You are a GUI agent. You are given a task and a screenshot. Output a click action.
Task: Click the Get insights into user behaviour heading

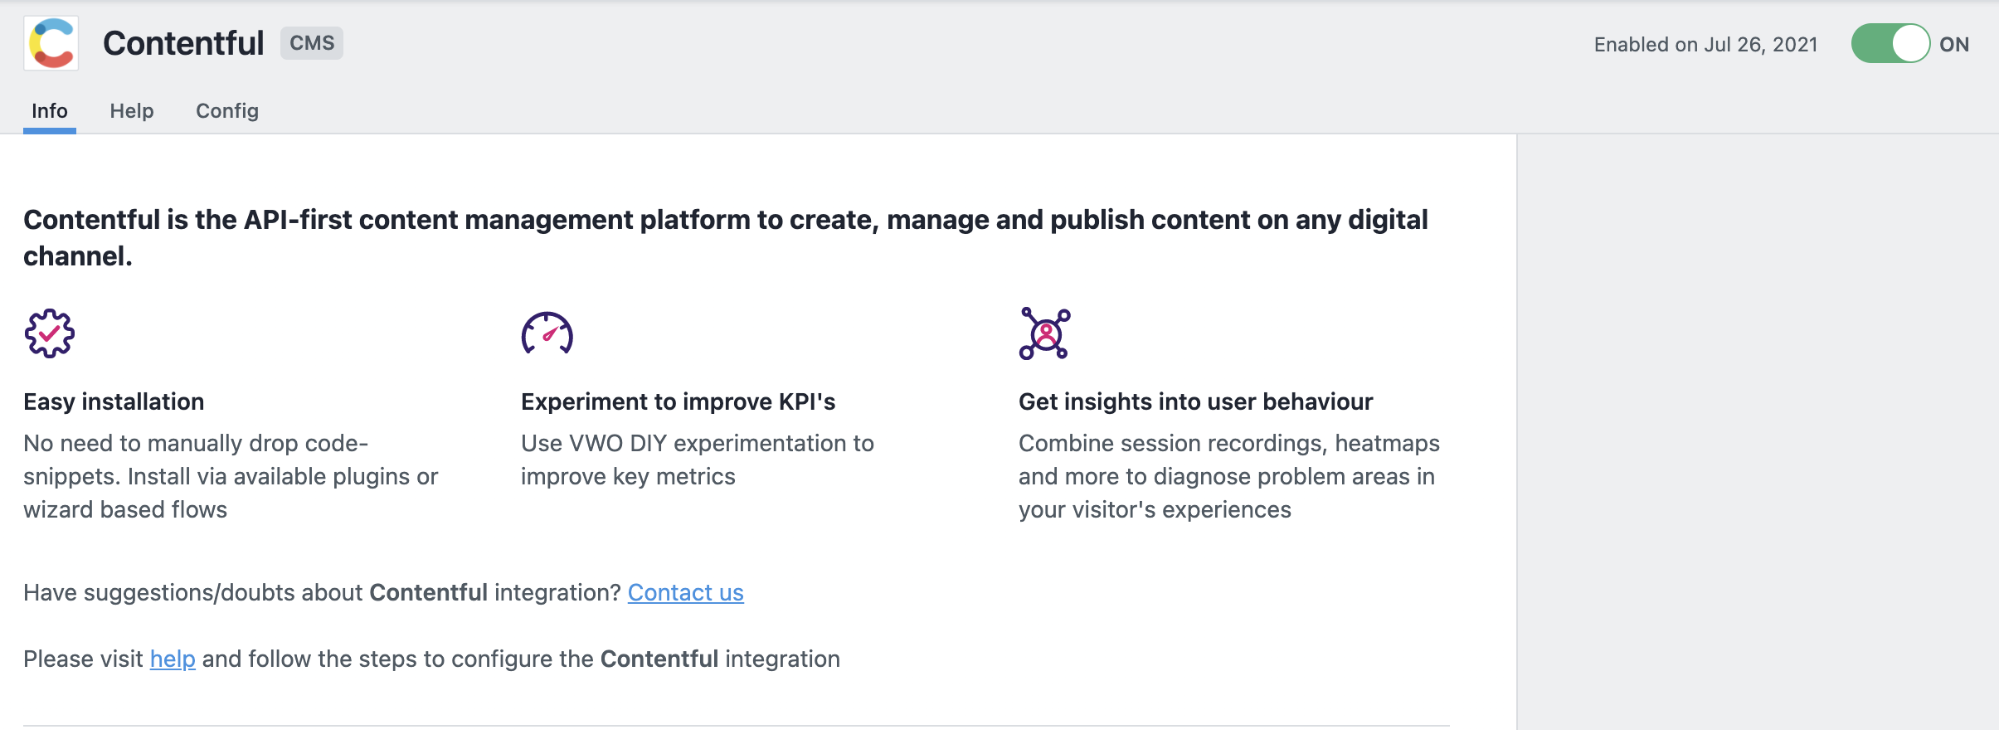click(1195, 402)
